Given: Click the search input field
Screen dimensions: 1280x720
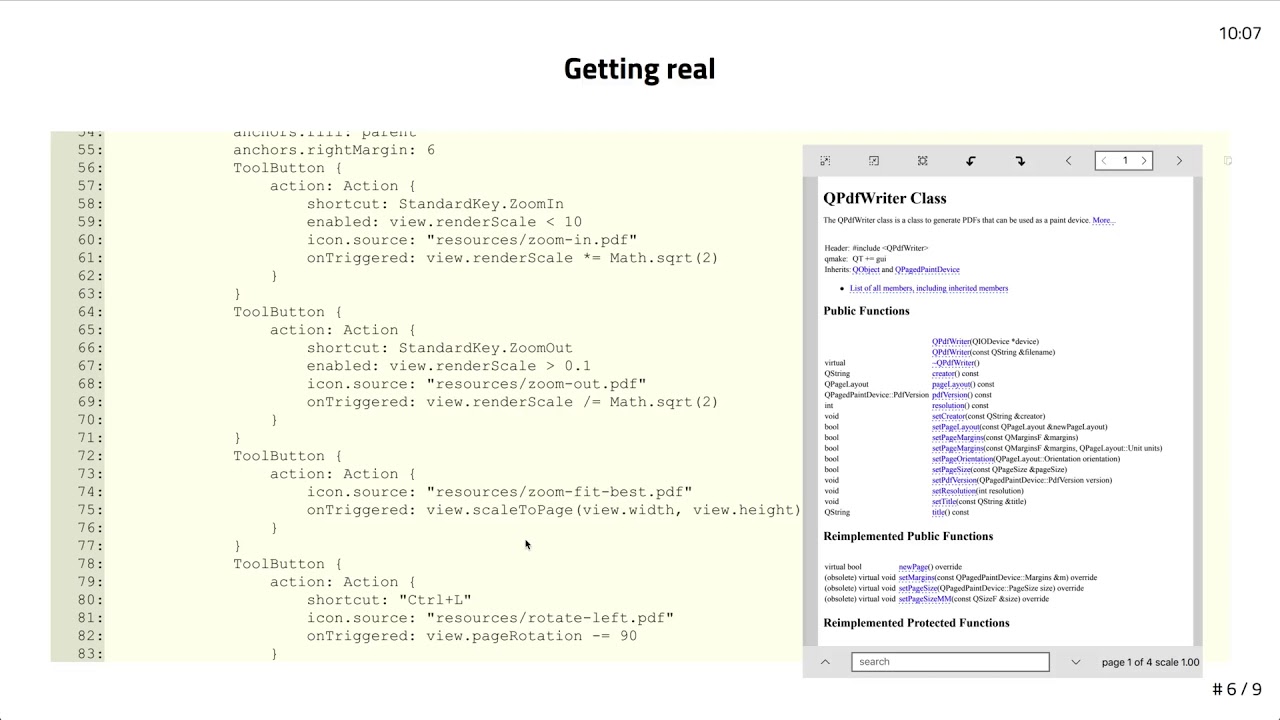Looking at the screenshot, I should (x=950, y=662).
